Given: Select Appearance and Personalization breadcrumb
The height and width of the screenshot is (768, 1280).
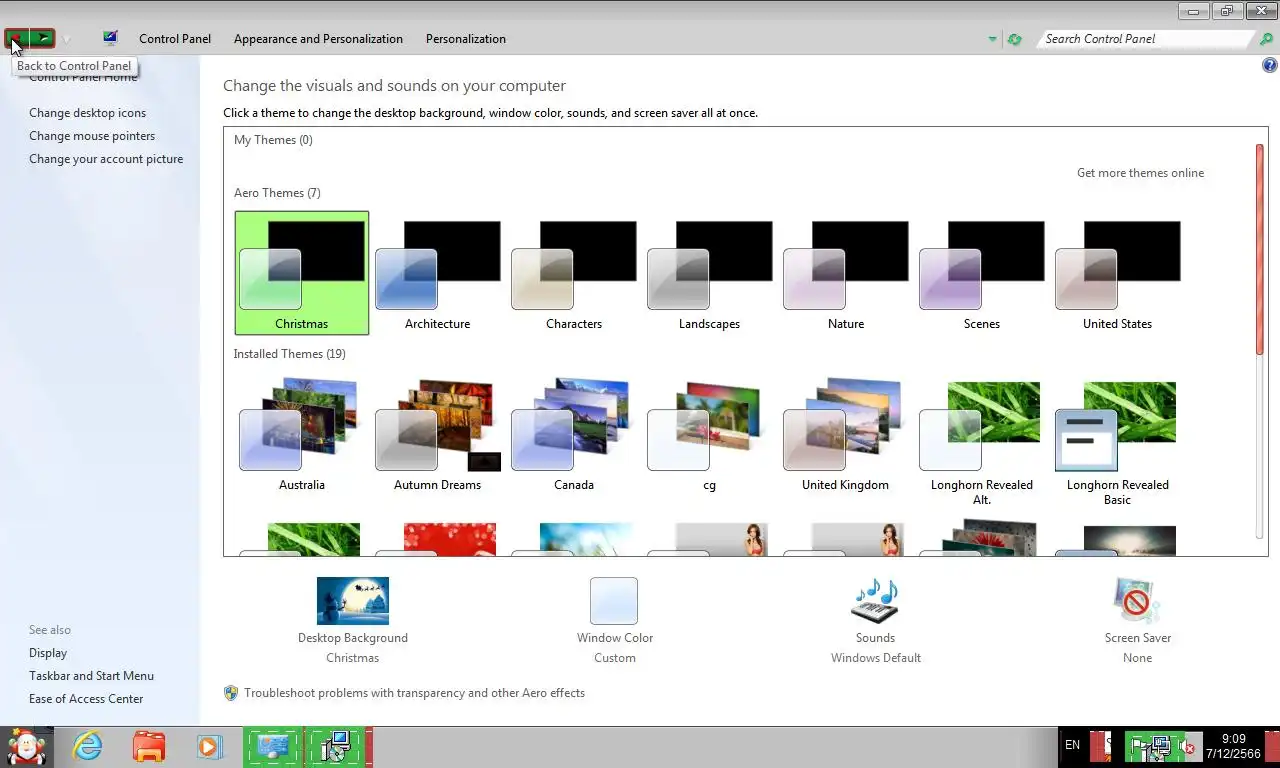Looking at the screenshot, I should [x=318, y=39].
